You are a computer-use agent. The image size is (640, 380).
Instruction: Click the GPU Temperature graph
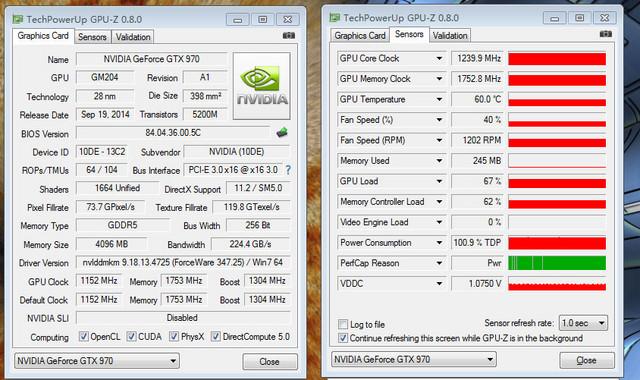[557, 99]
